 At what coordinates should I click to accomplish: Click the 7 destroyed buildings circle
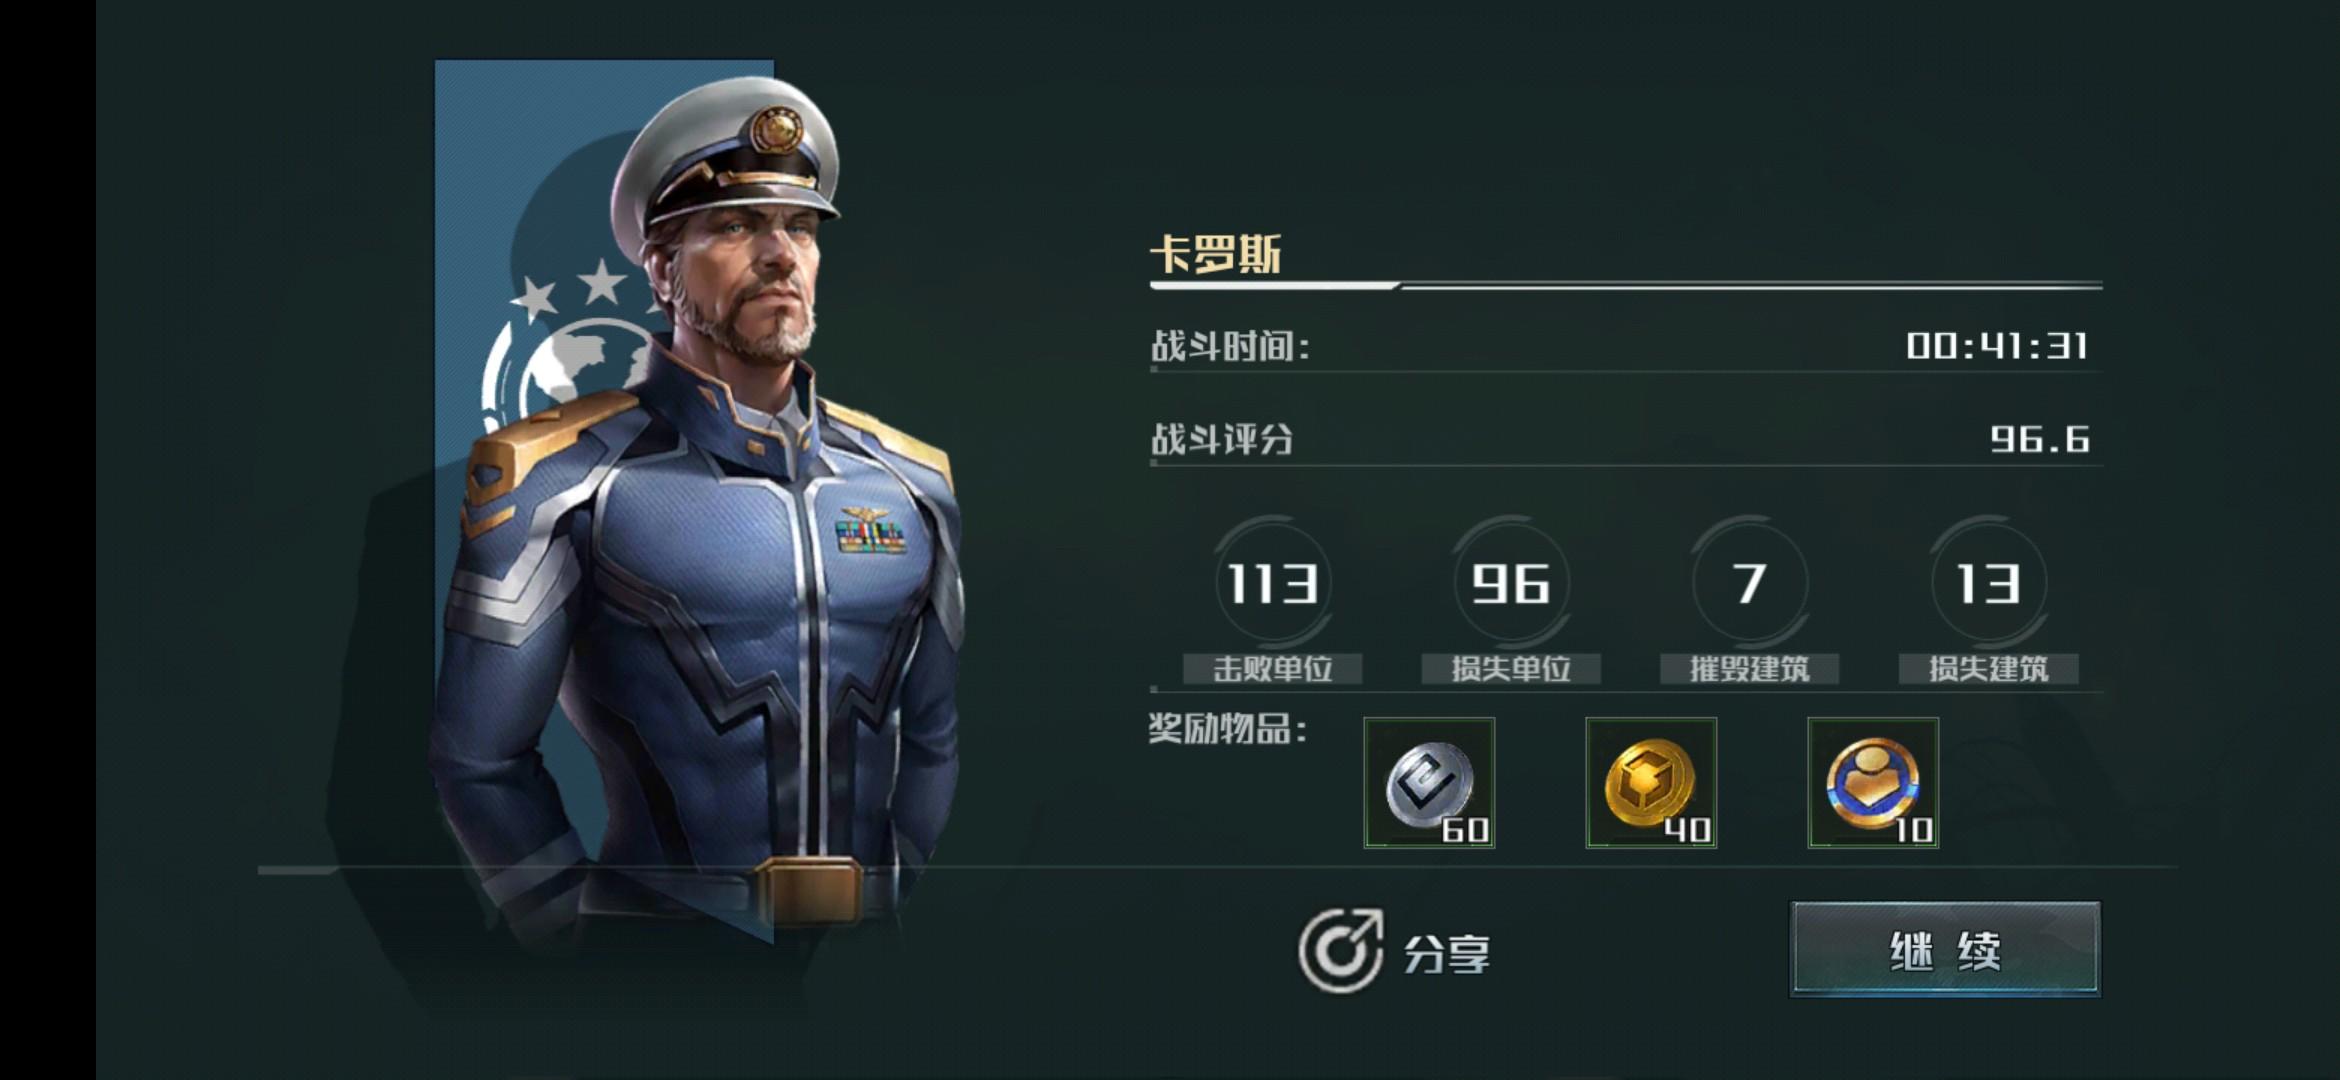[x=1749, y=583]
